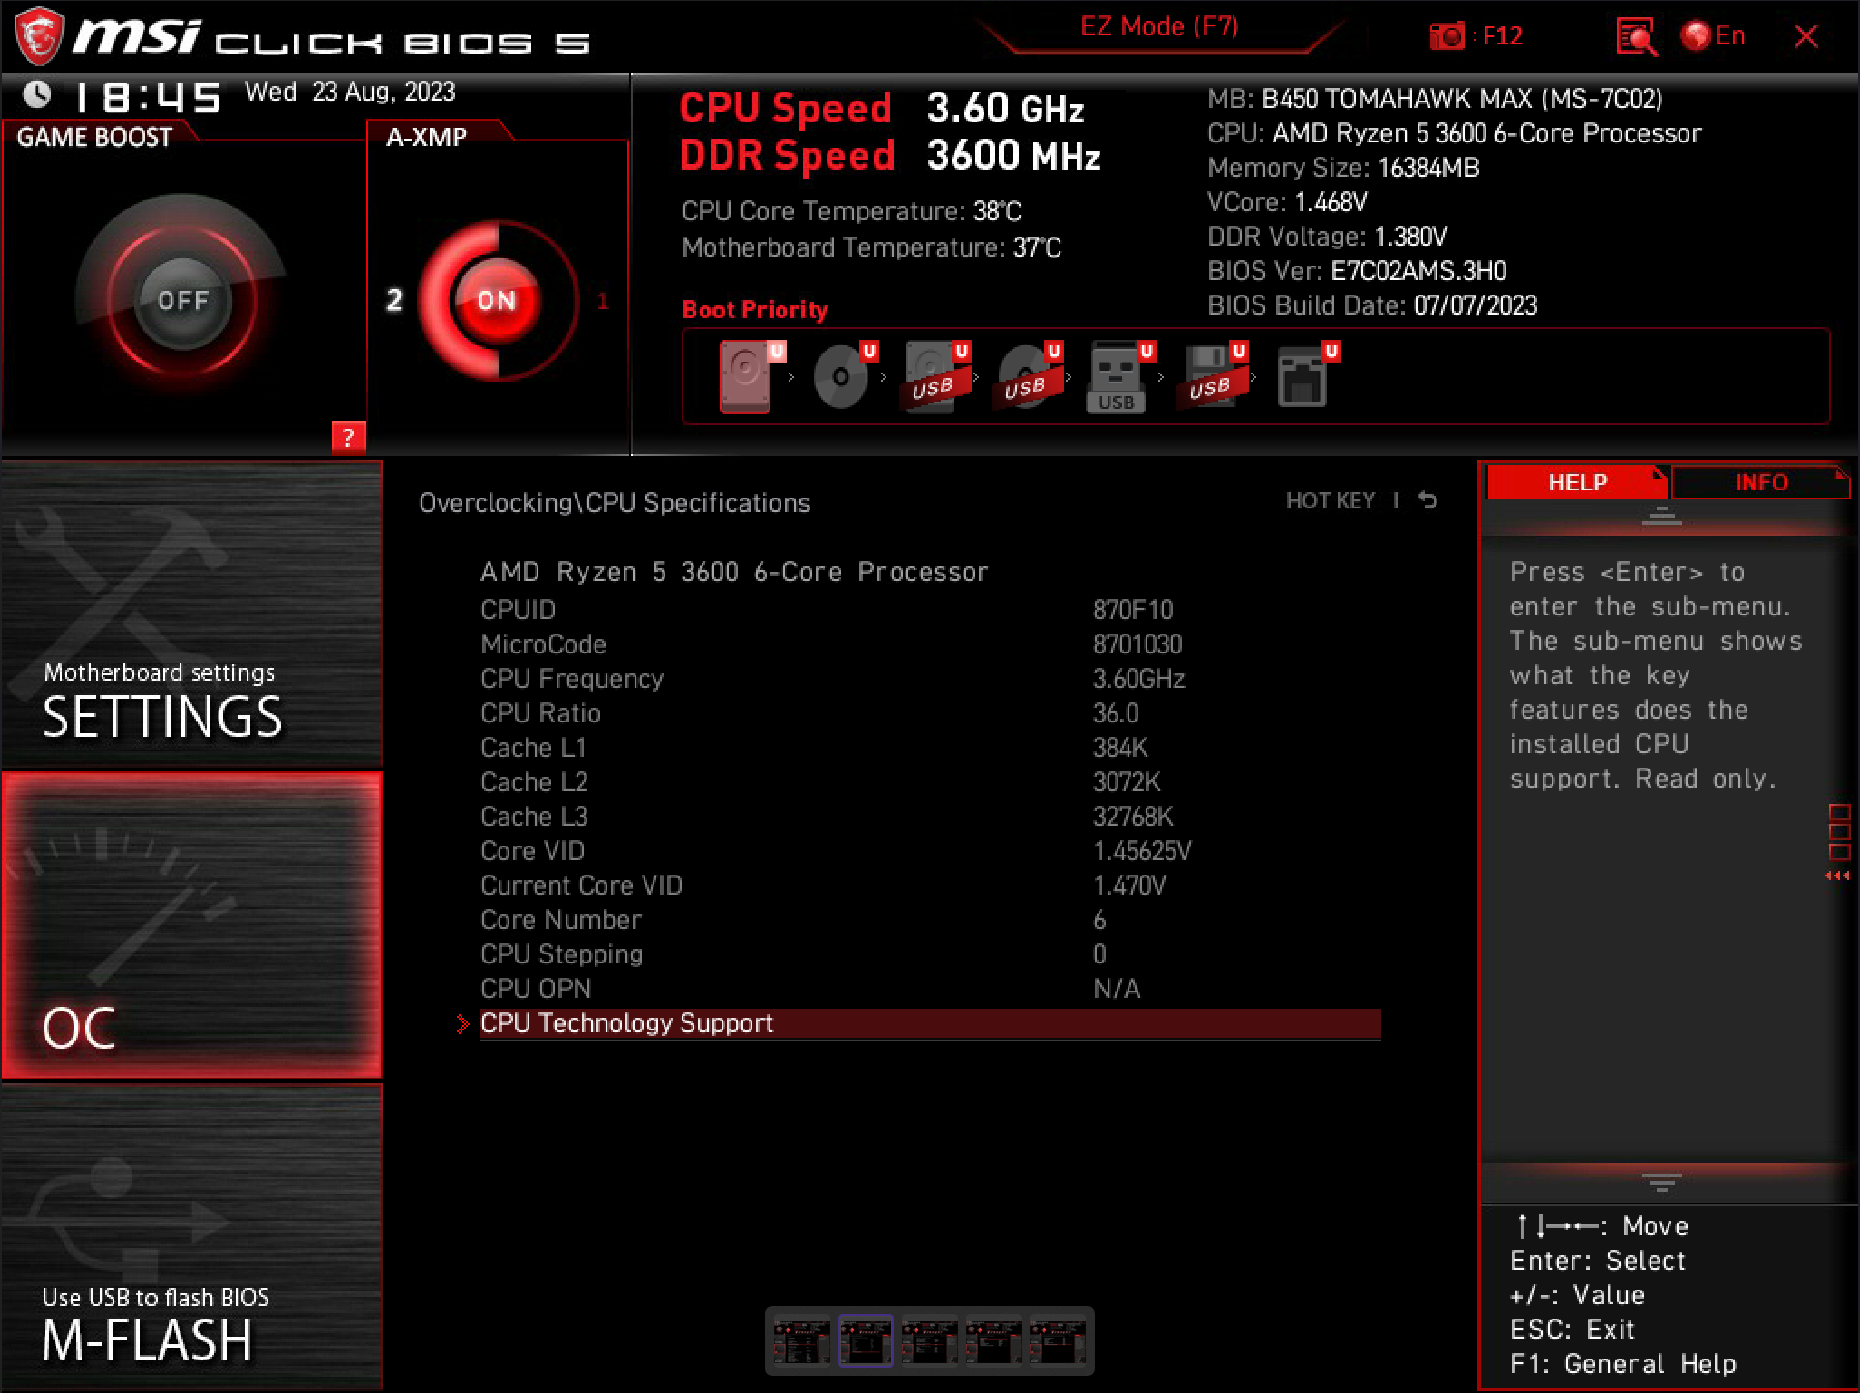The height and width of the screenshot is (1393, 1860).
Task: Select the USB floppy boot device
Action: [1212, 376]
